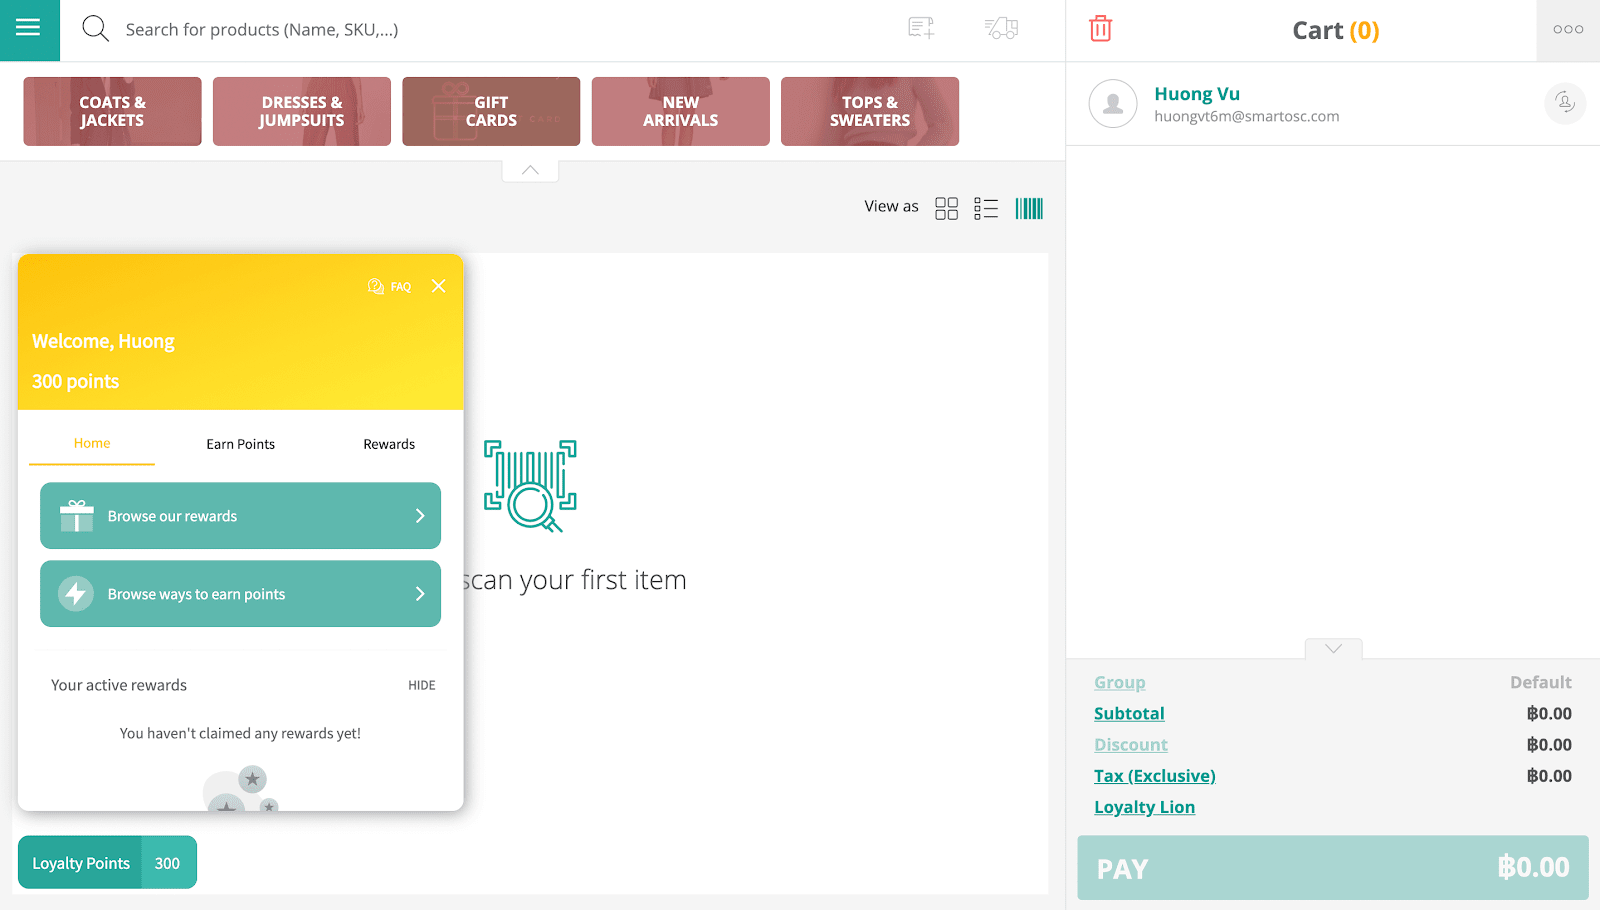Open cart options three-dots menu
The height and width of the screenshot is (910, 1600).
1567,30
